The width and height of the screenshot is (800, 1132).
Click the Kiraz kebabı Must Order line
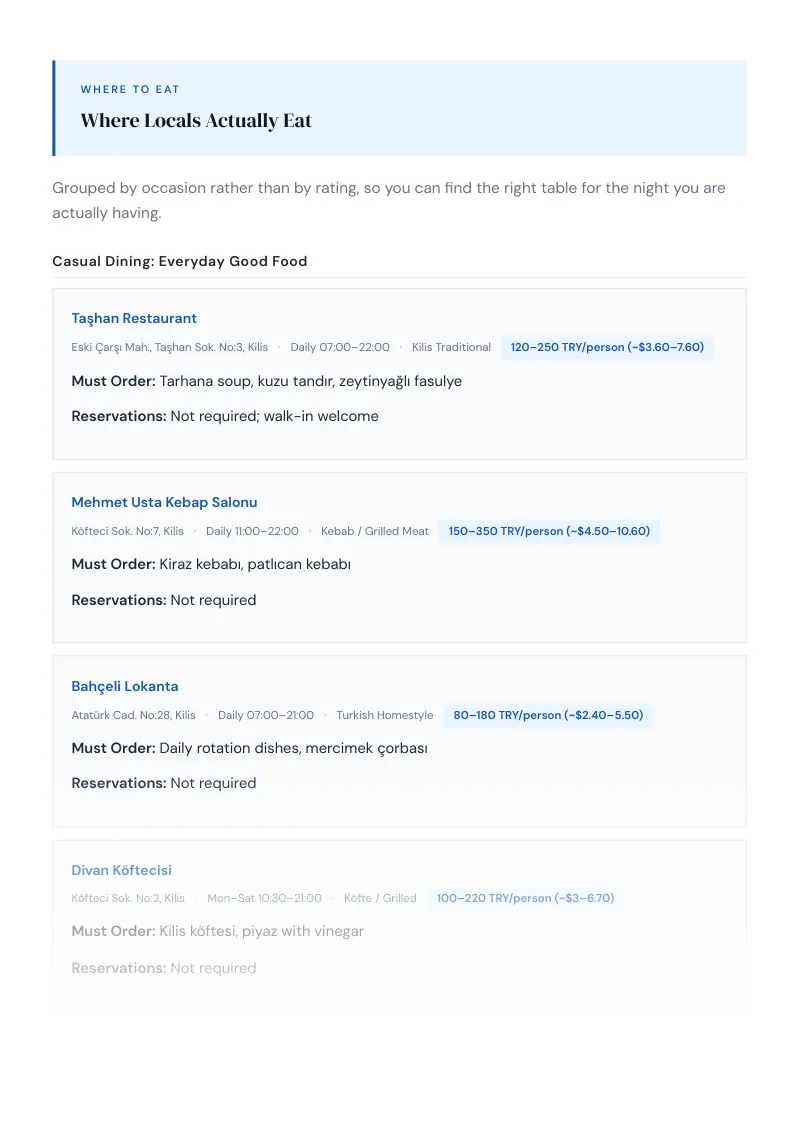pos(211,565)
